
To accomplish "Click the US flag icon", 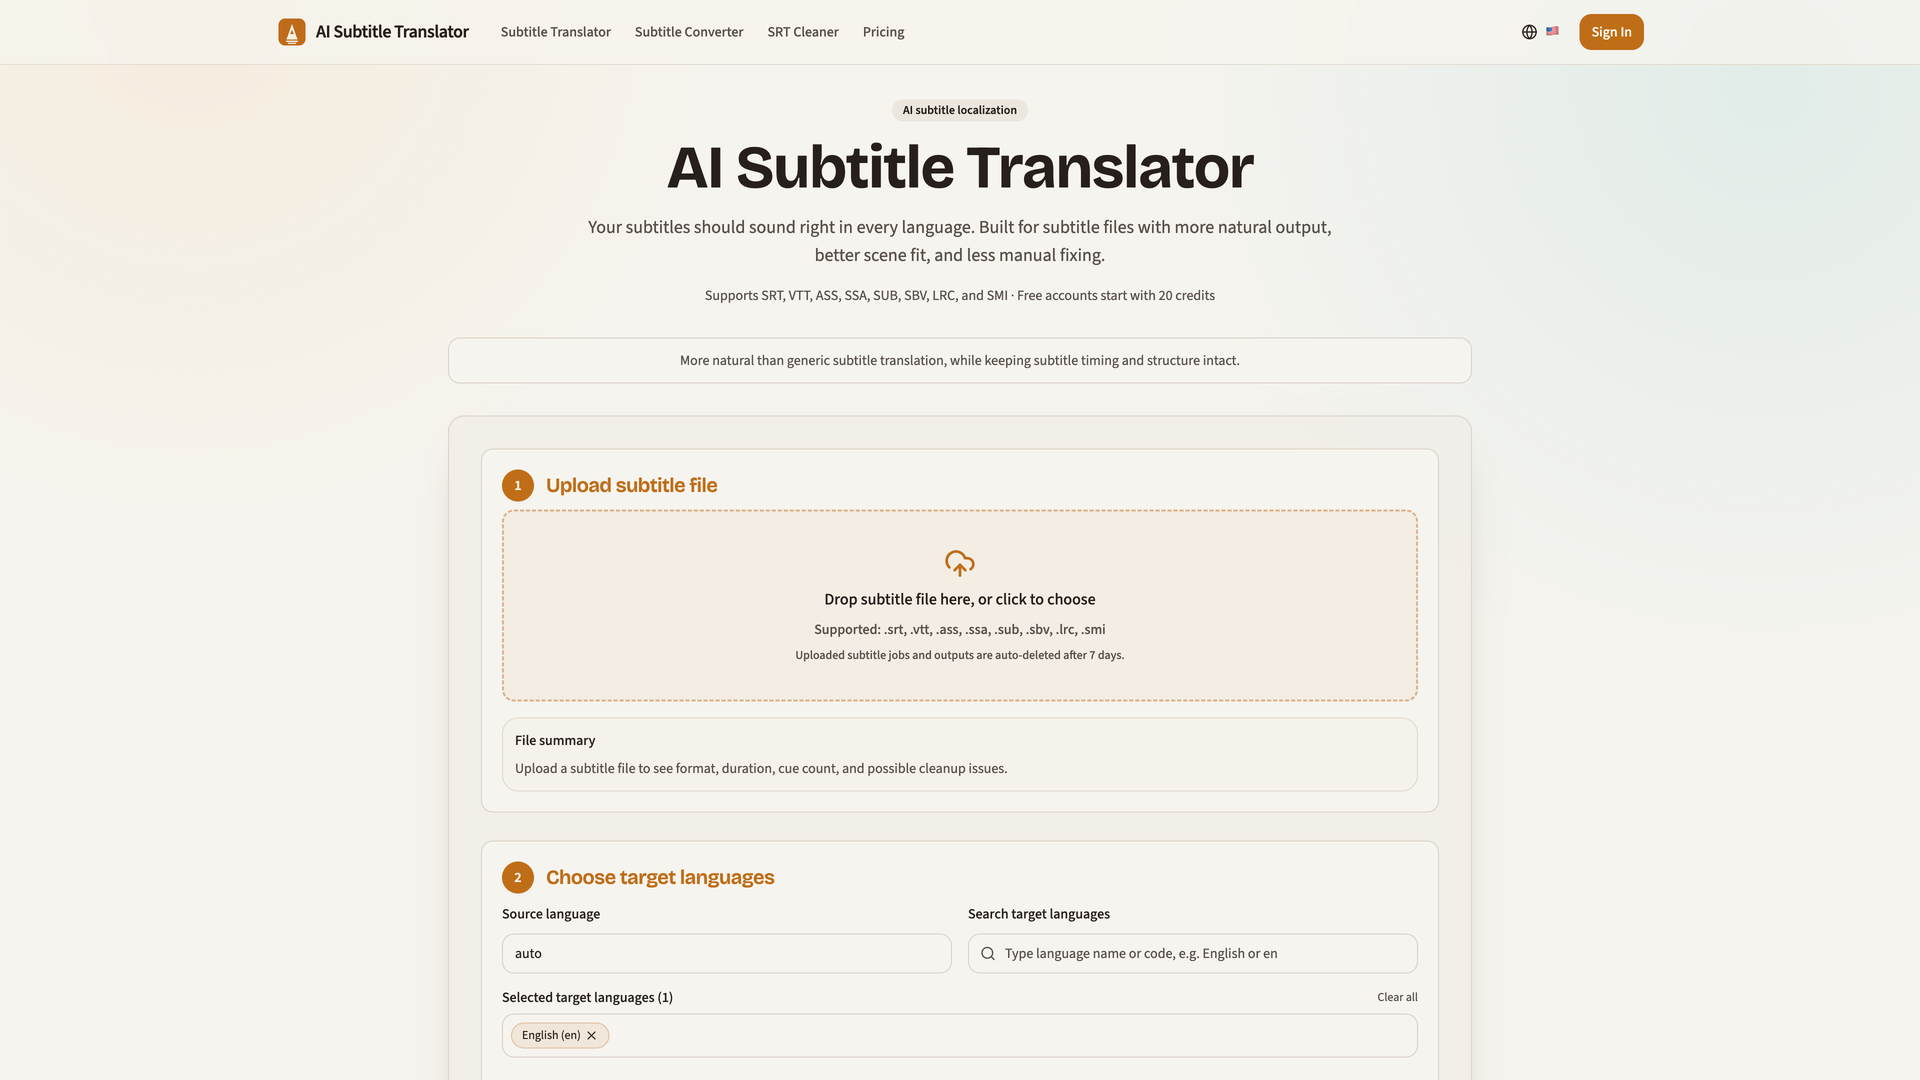I will 1552,31.
